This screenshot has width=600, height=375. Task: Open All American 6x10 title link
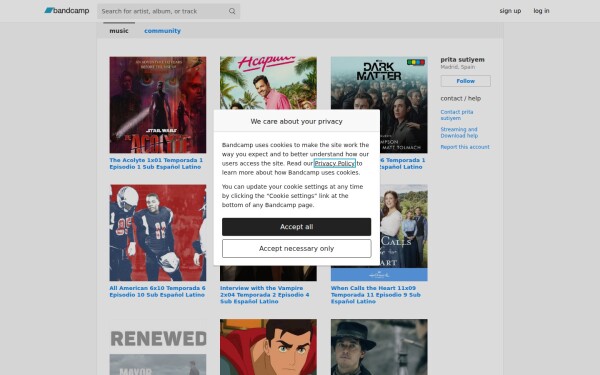pyautogui.click(x=157, y=291)
